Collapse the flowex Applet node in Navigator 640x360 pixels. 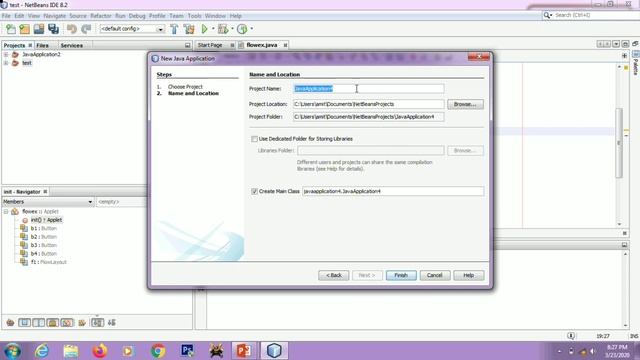[6, 211]
